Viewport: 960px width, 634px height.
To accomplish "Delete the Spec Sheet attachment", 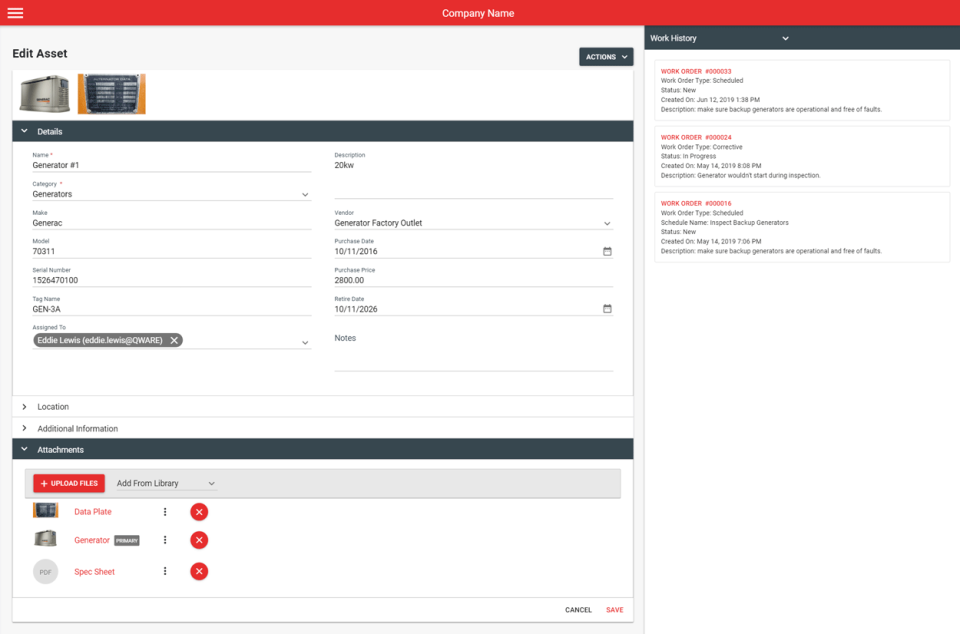I will 198,571.
